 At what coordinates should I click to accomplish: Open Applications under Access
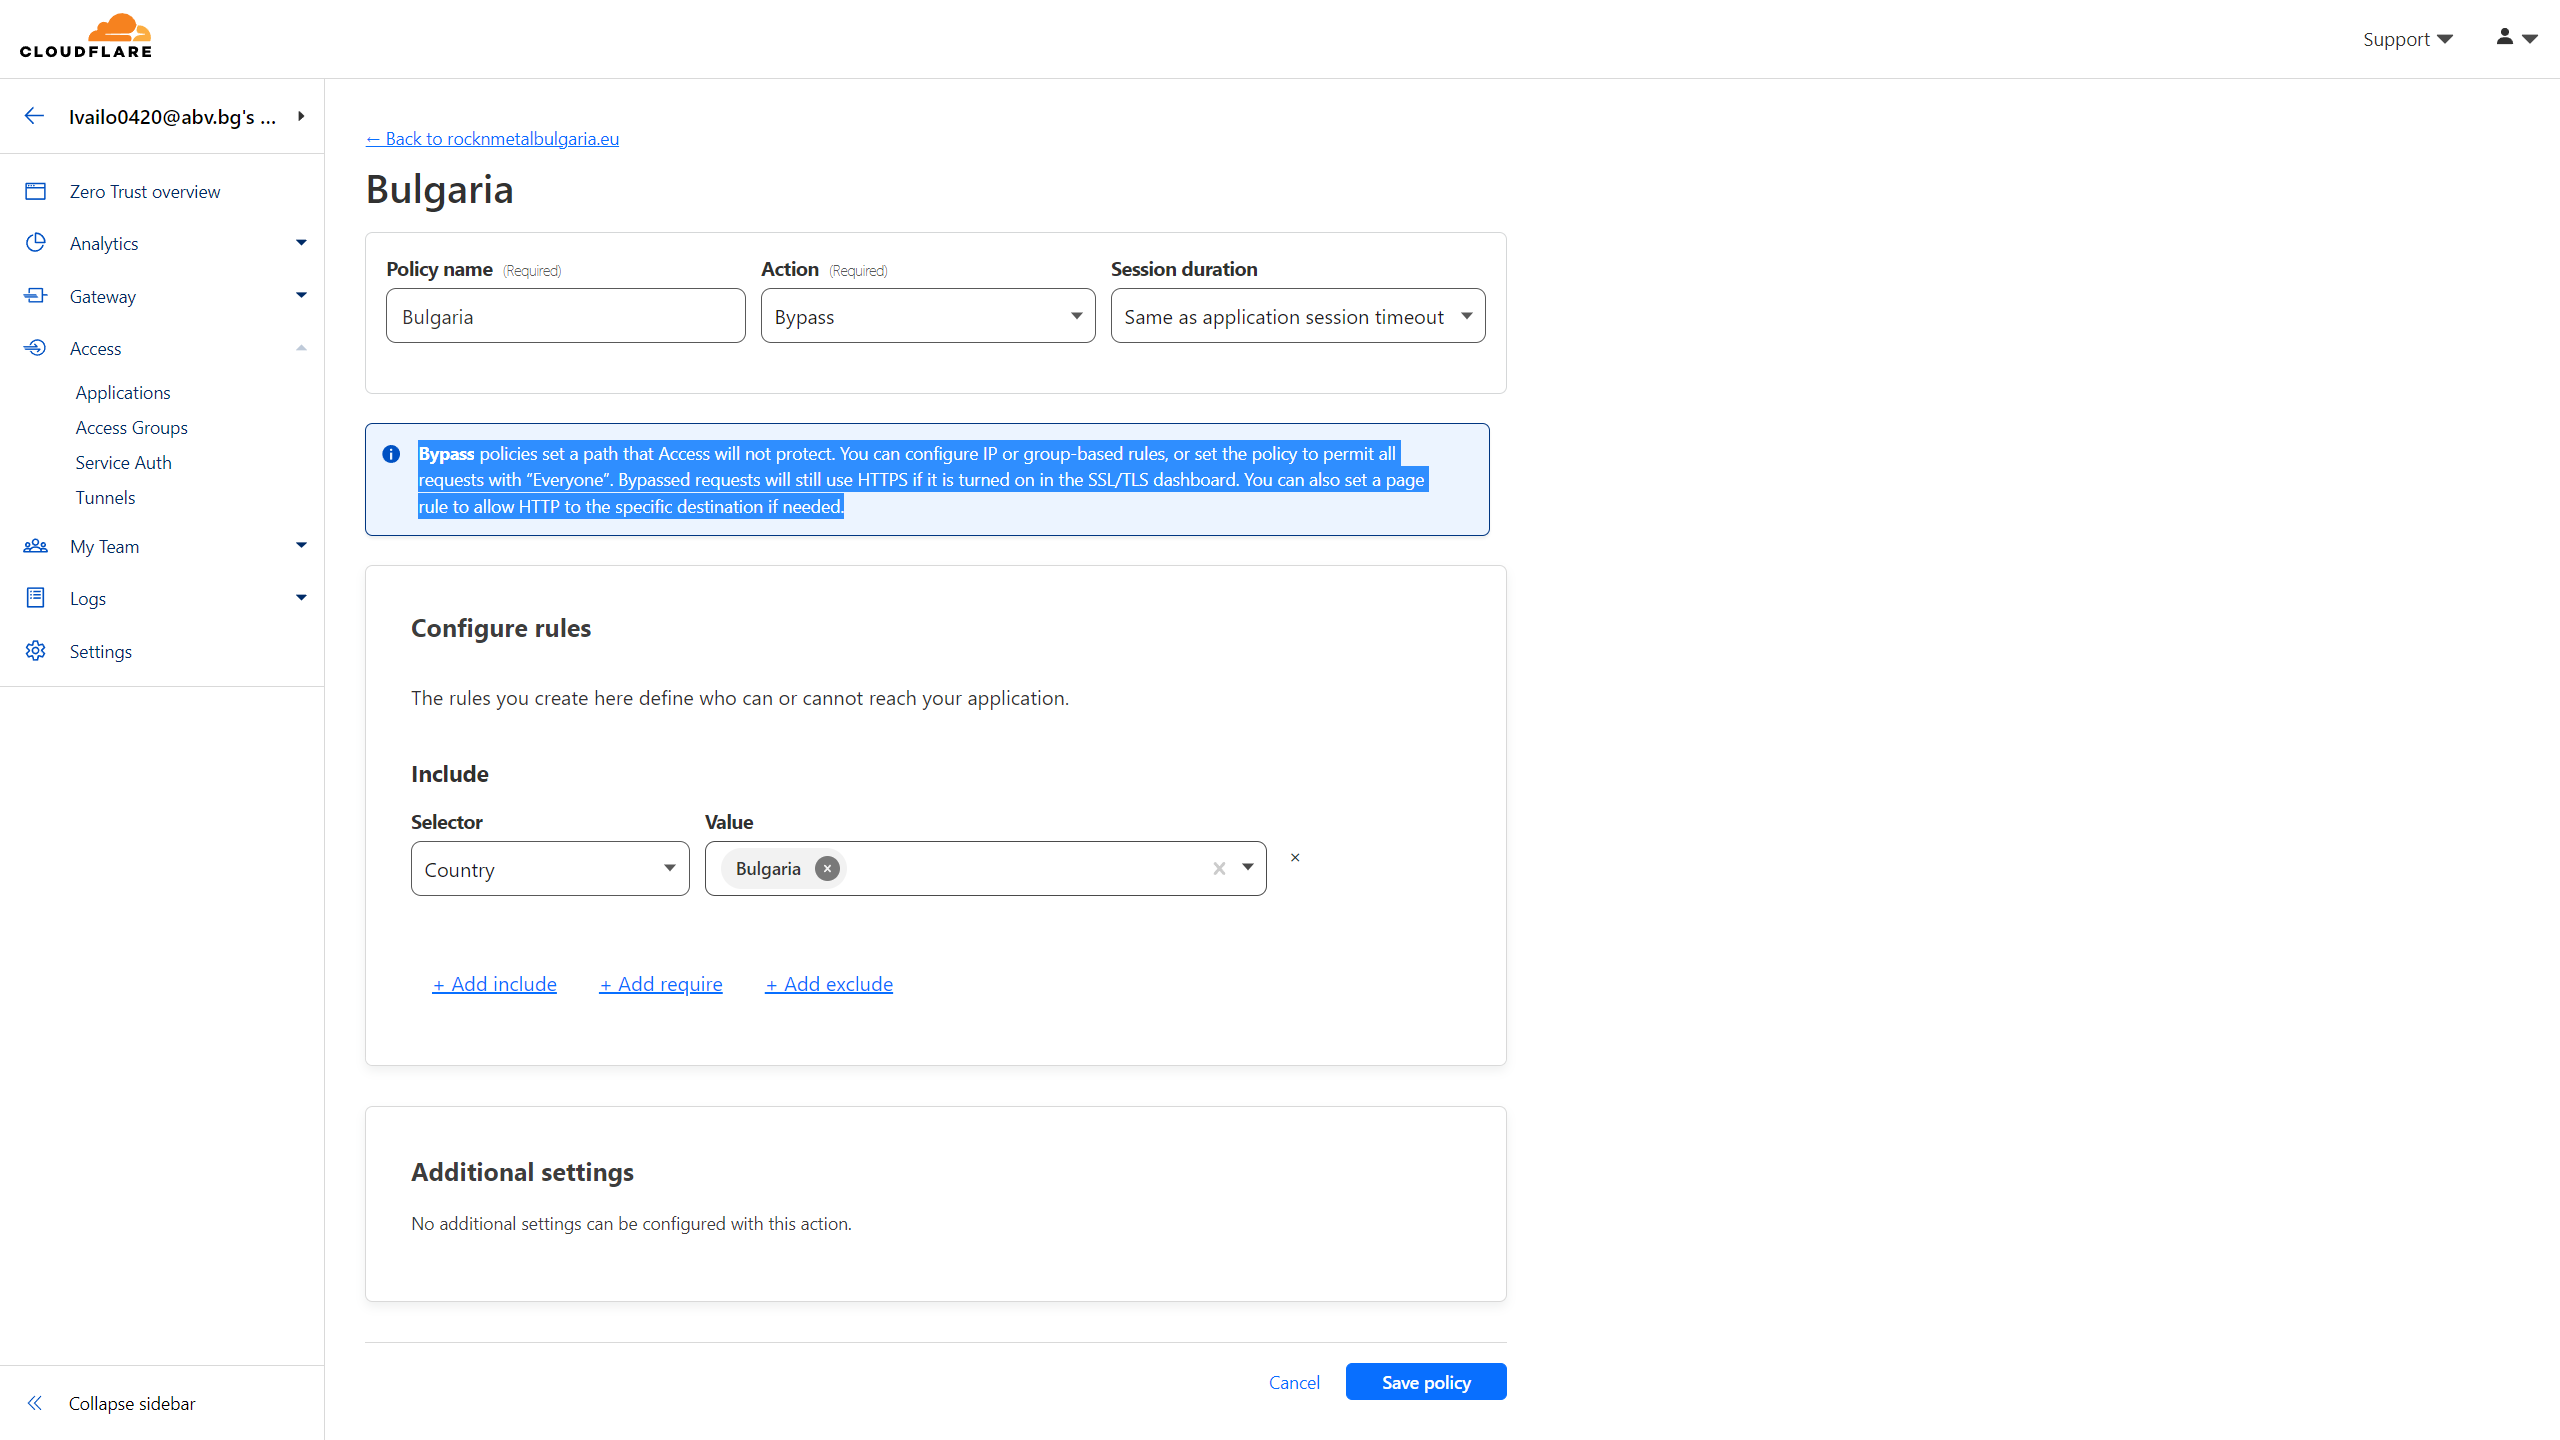tap(123, 392)
